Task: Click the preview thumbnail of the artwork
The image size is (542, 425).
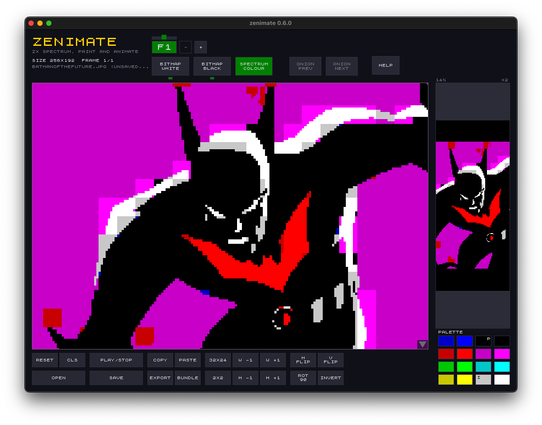Action: click(473, 216)
